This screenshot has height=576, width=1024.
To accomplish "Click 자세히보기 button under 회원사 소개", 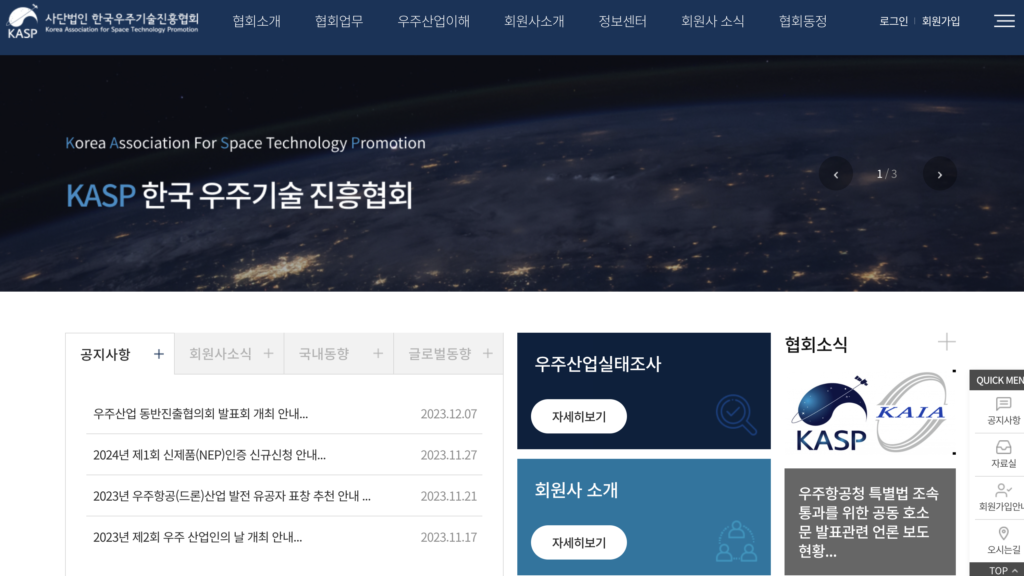I will (578, 542).
